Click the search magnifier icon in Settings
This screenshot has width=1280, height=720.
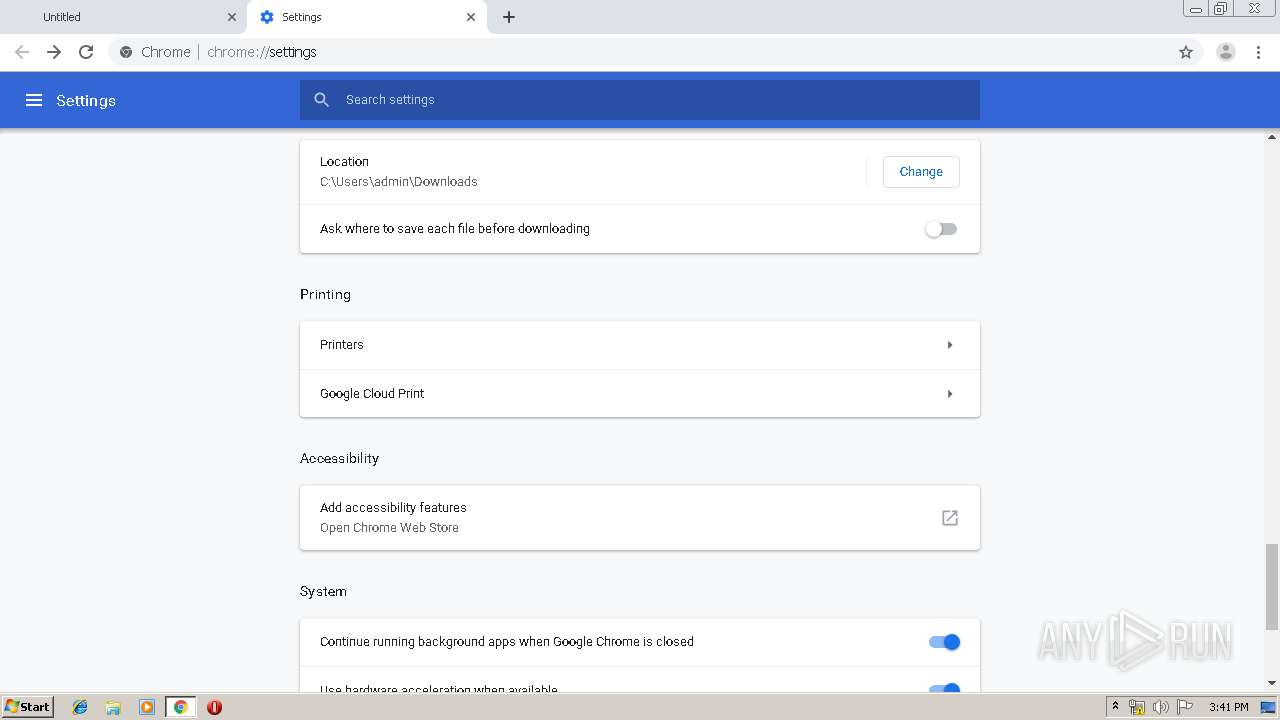click(321, 100)
